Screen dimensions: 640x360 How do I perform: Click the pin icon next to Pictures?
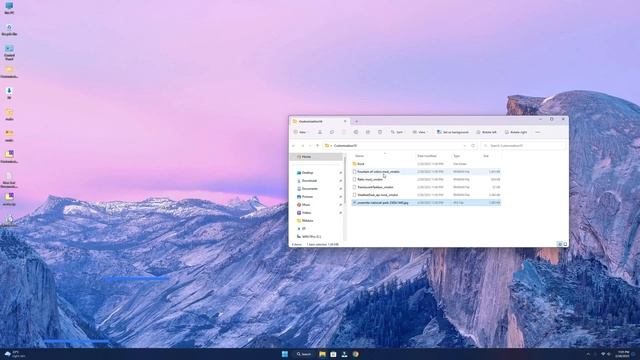pyautogui.click(x=340, y=197)
